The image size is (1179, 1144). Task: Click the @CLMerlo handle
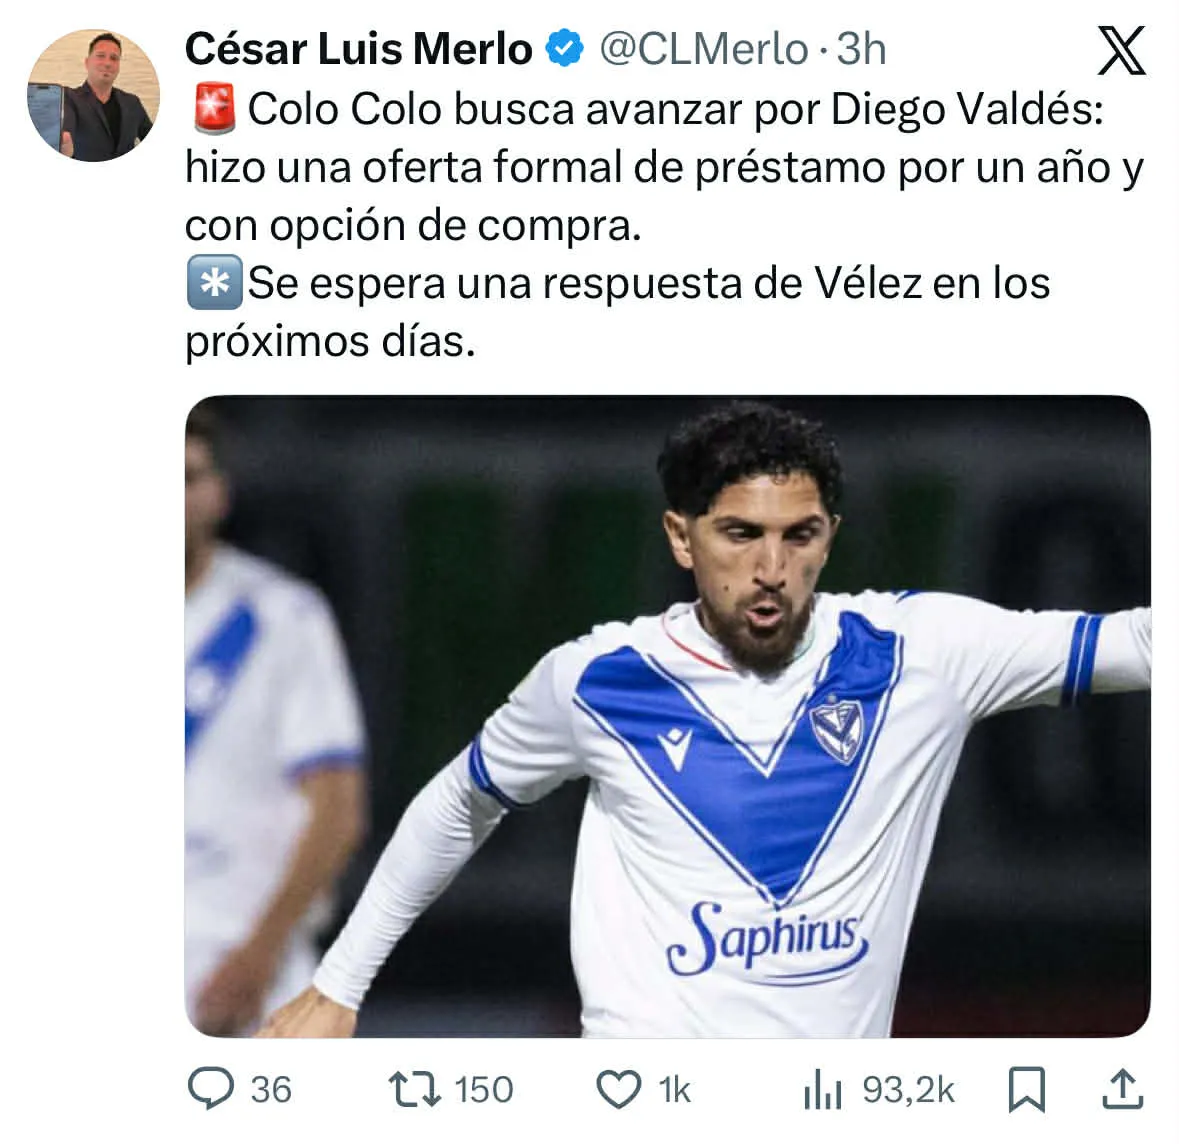(x=704, y=50)
